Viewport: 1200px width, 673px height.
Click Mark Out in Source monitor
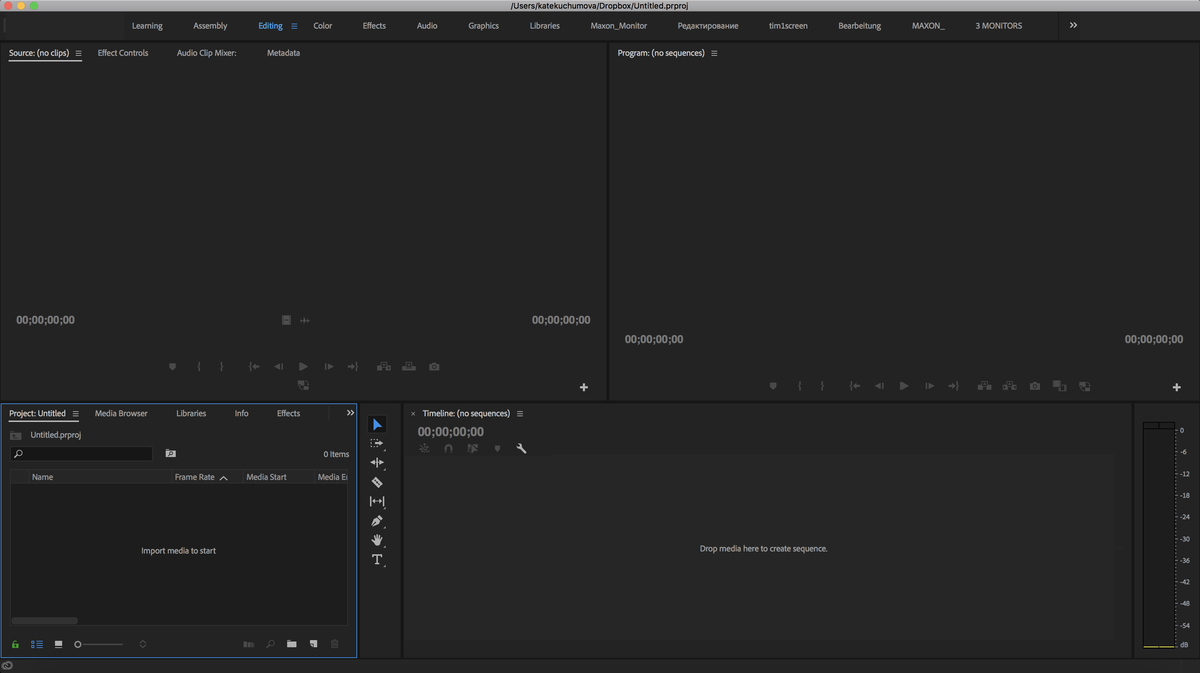pyautogui.click(x=221, y=367)
